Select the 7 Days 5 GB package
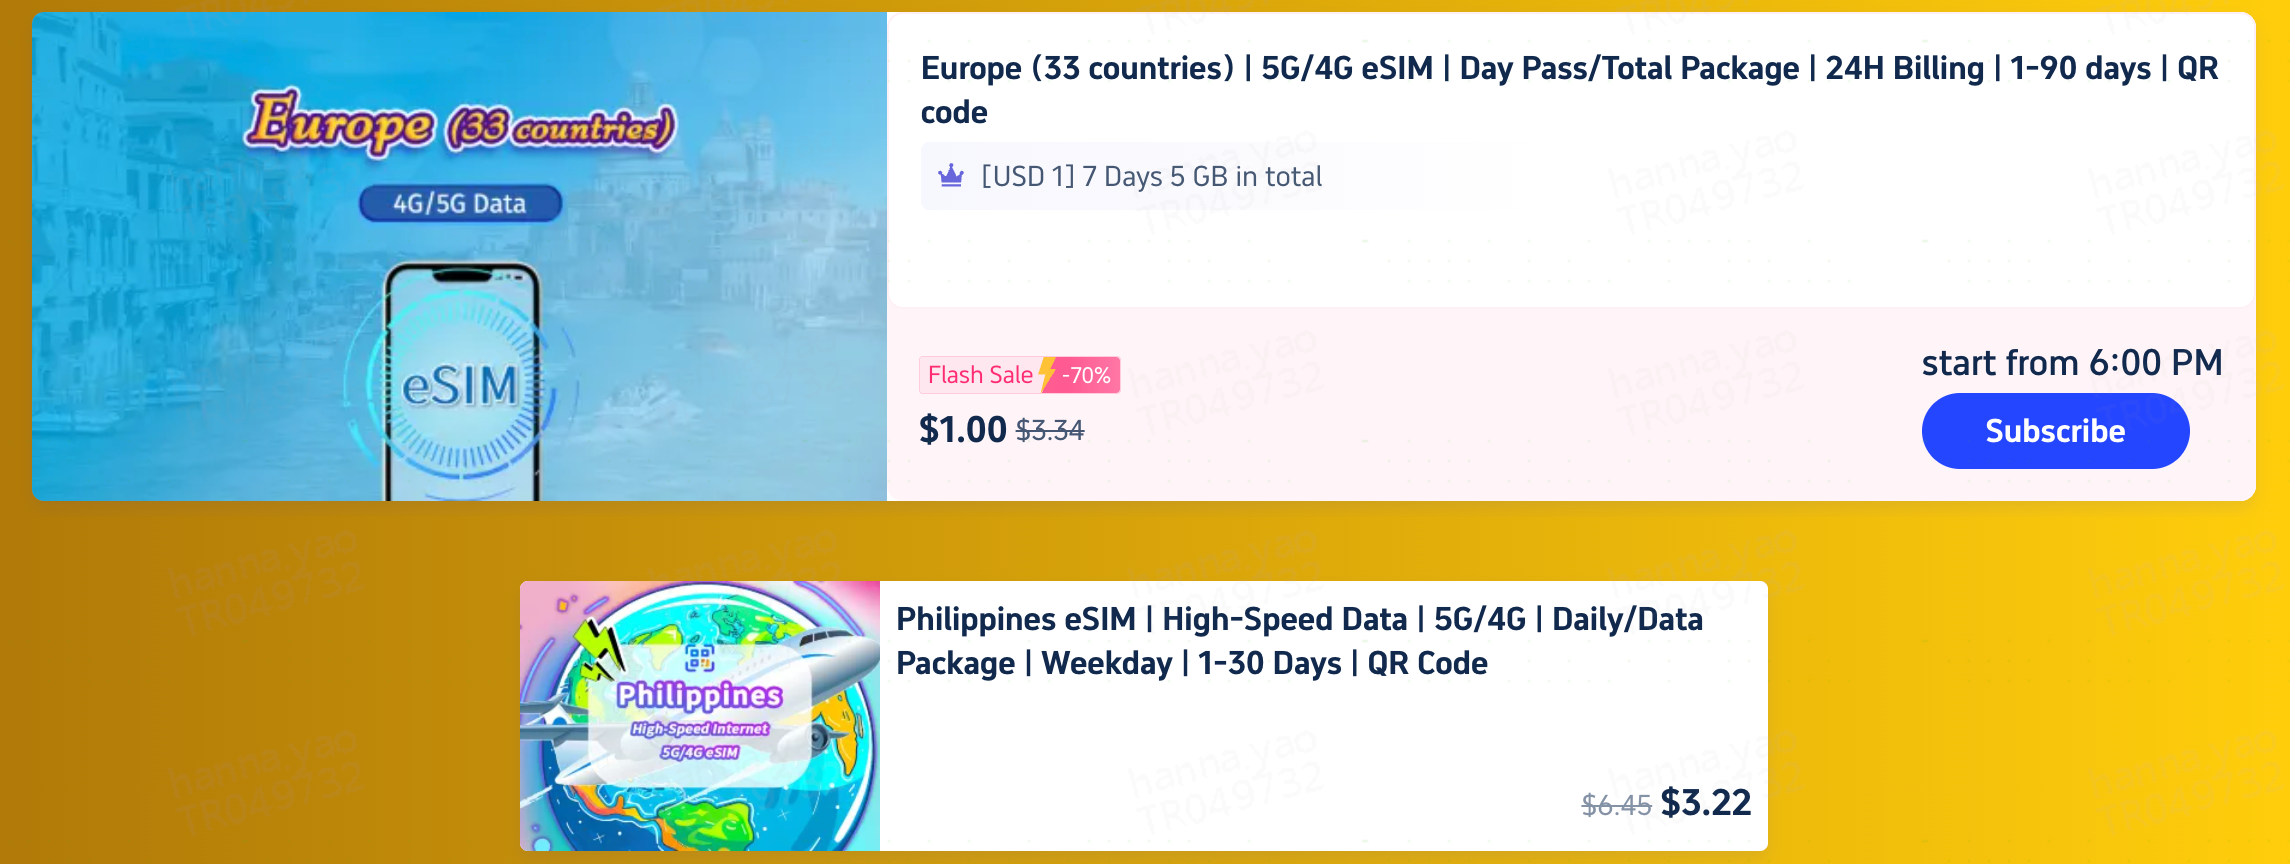This screenshot has height=864, width=2290. point(1151,177)
